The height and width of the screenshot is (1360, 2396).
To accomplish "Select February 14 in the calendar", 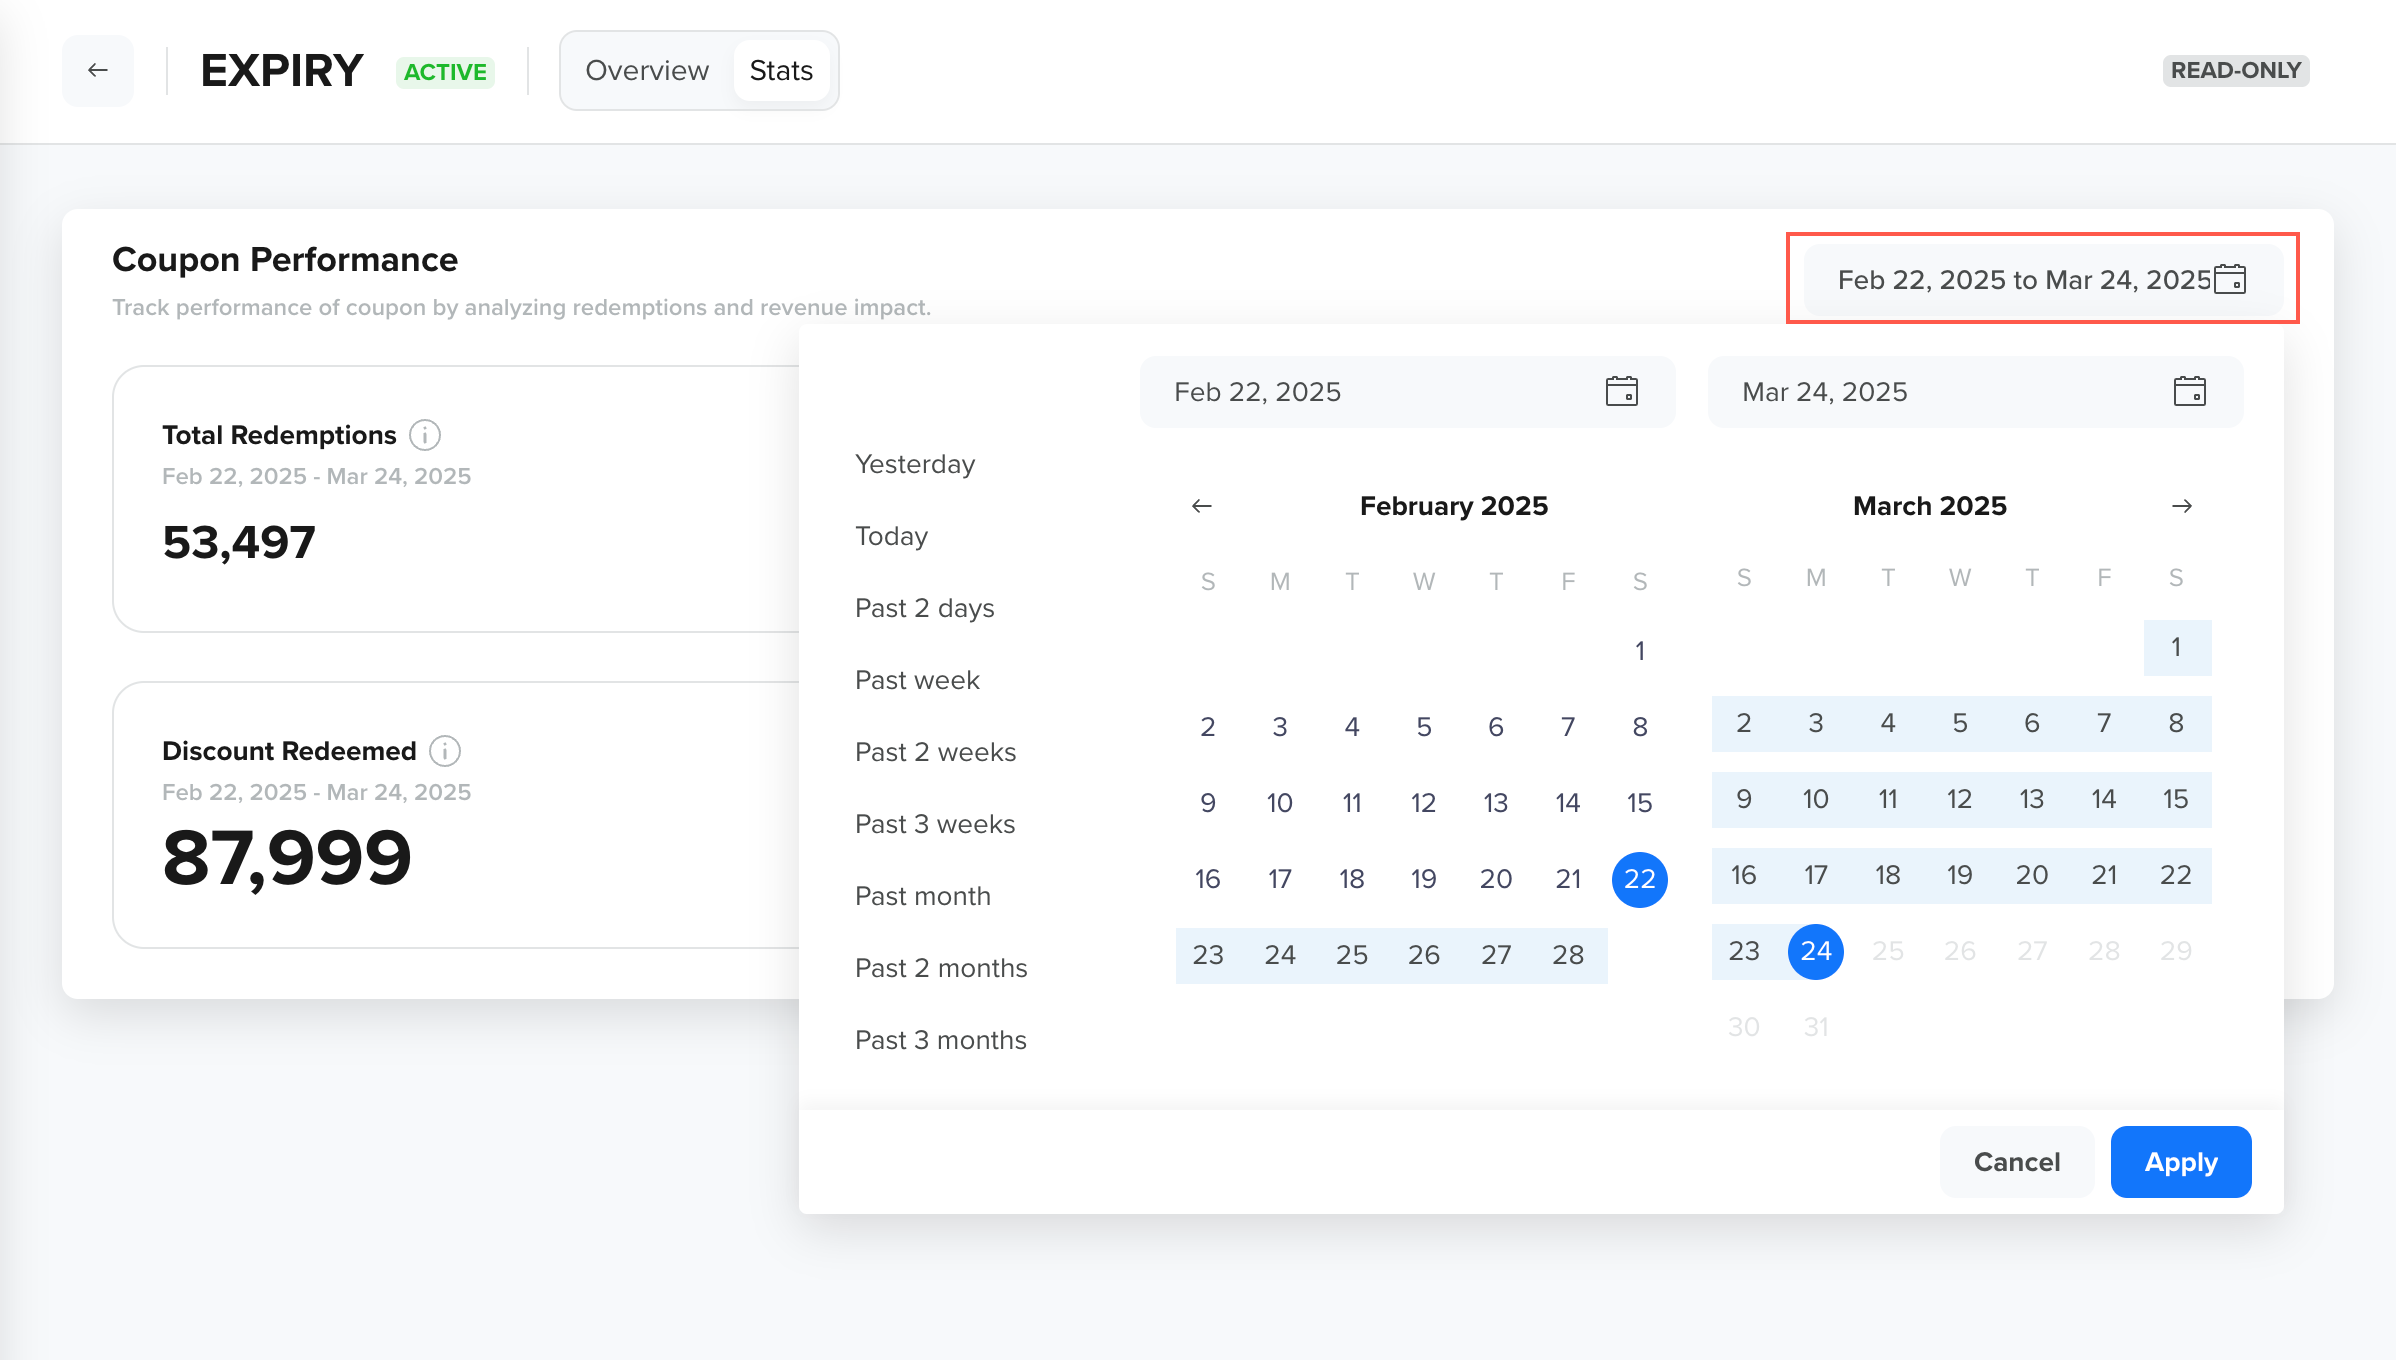I will click(x=1567, y=803).
